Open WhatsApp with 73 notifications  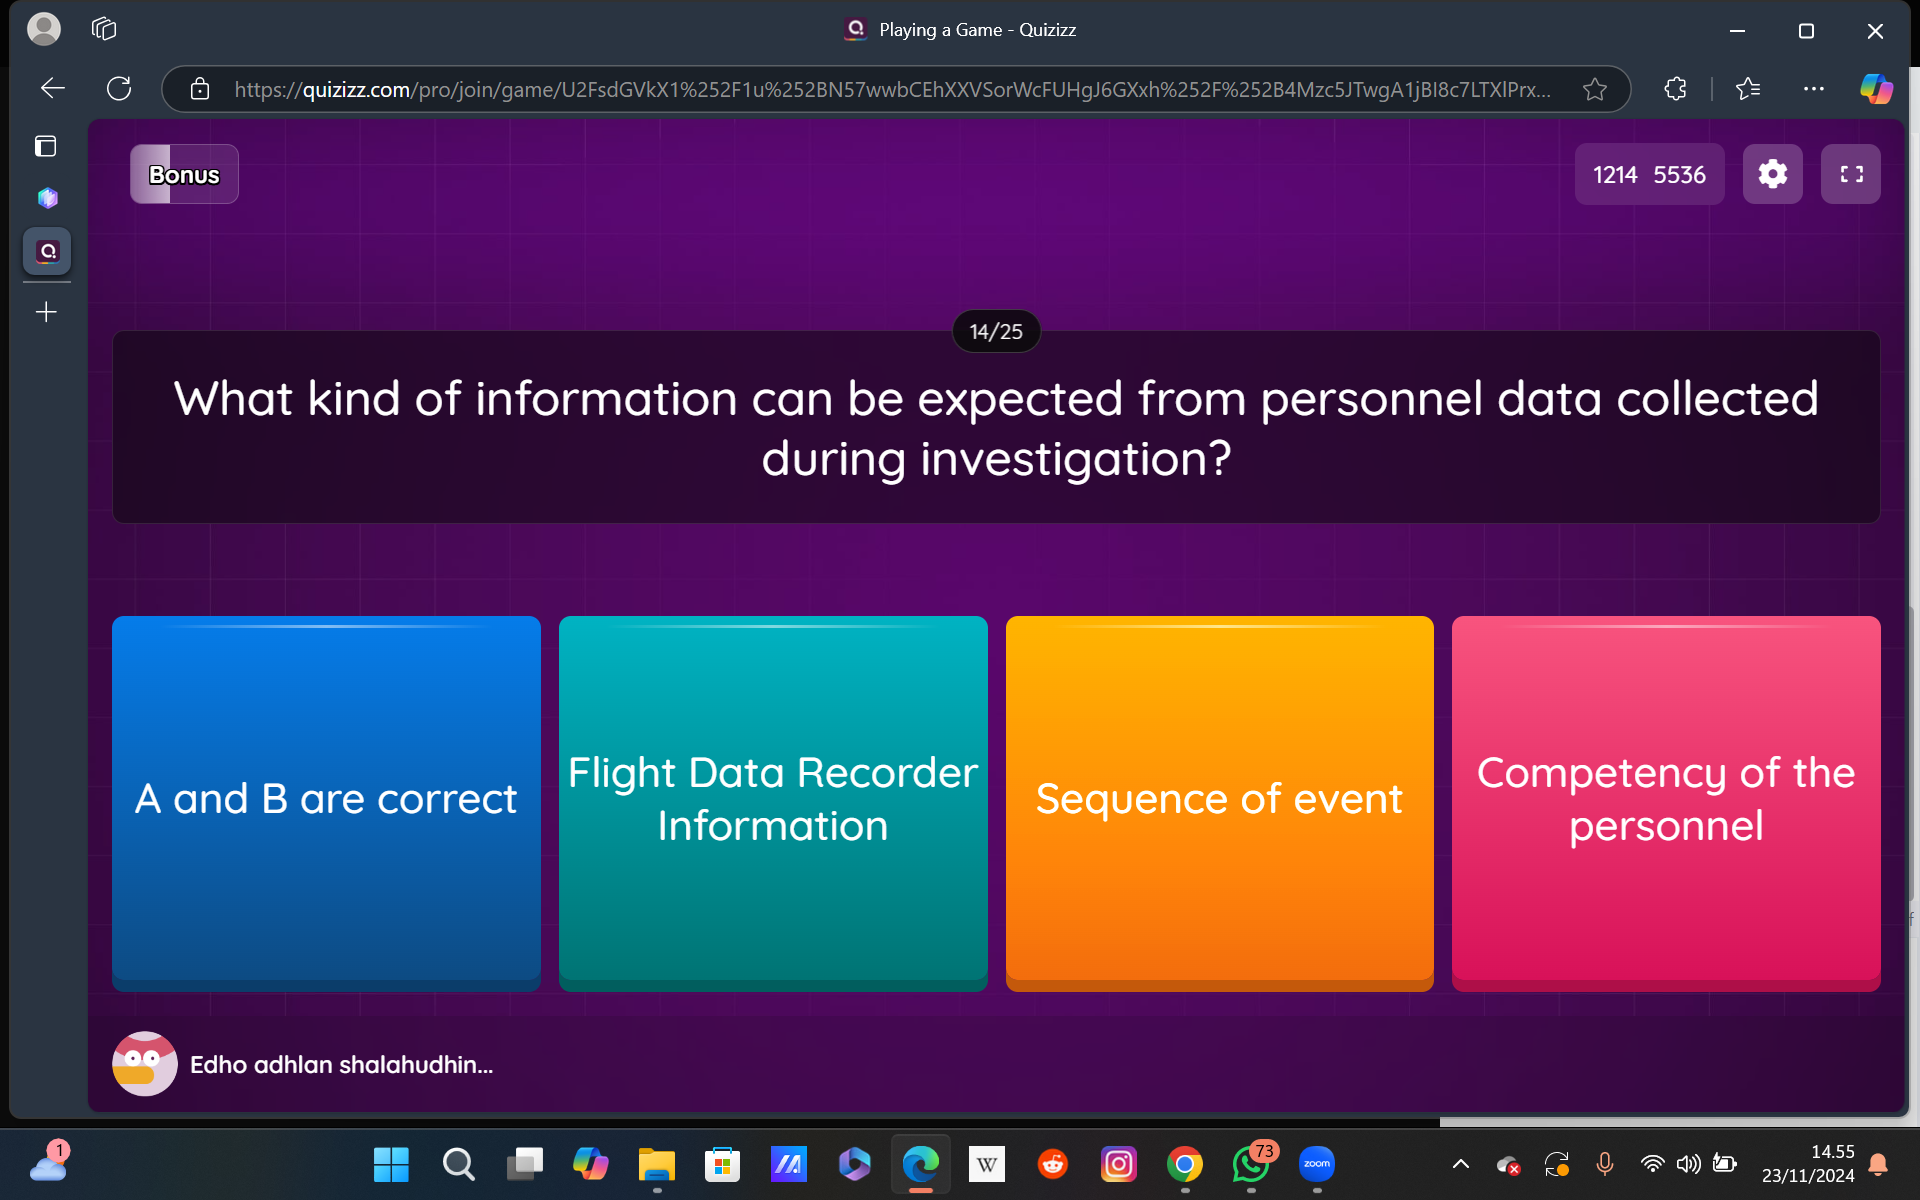[x=1250, y=1164]
